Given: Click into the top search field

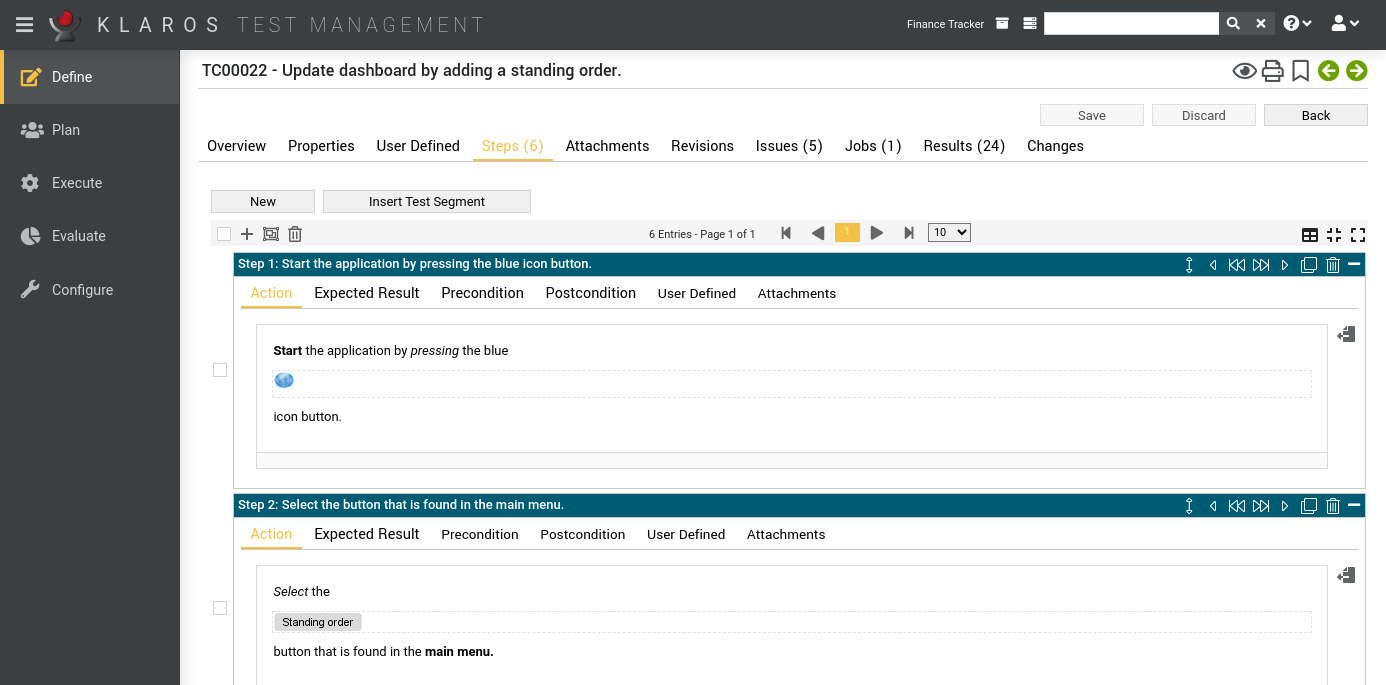Looking at the screenshot, I should point(1130,23).
